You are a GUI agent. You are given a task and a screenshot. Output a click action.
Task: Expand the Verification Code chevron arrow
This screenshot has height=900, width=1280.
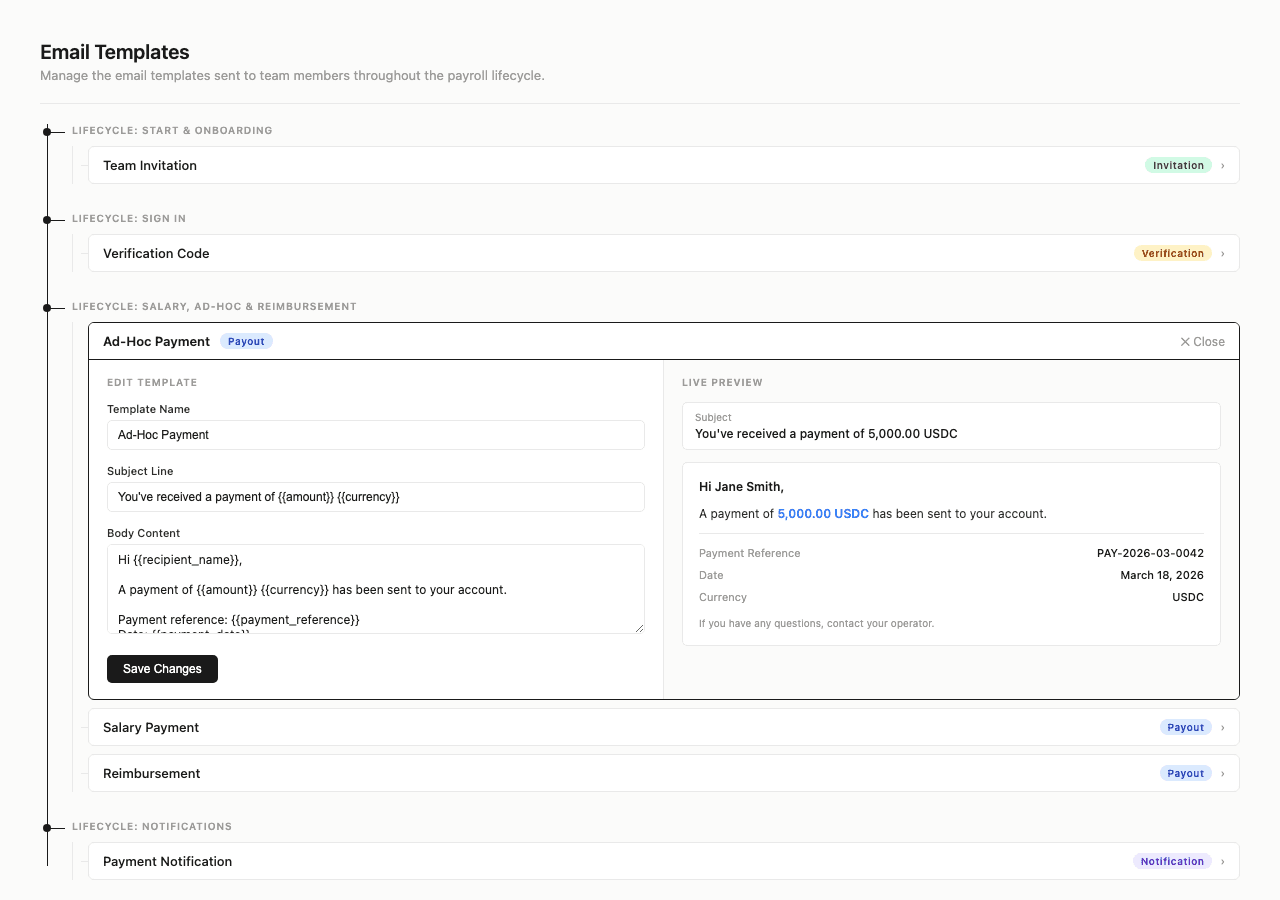pos(1222,254)
